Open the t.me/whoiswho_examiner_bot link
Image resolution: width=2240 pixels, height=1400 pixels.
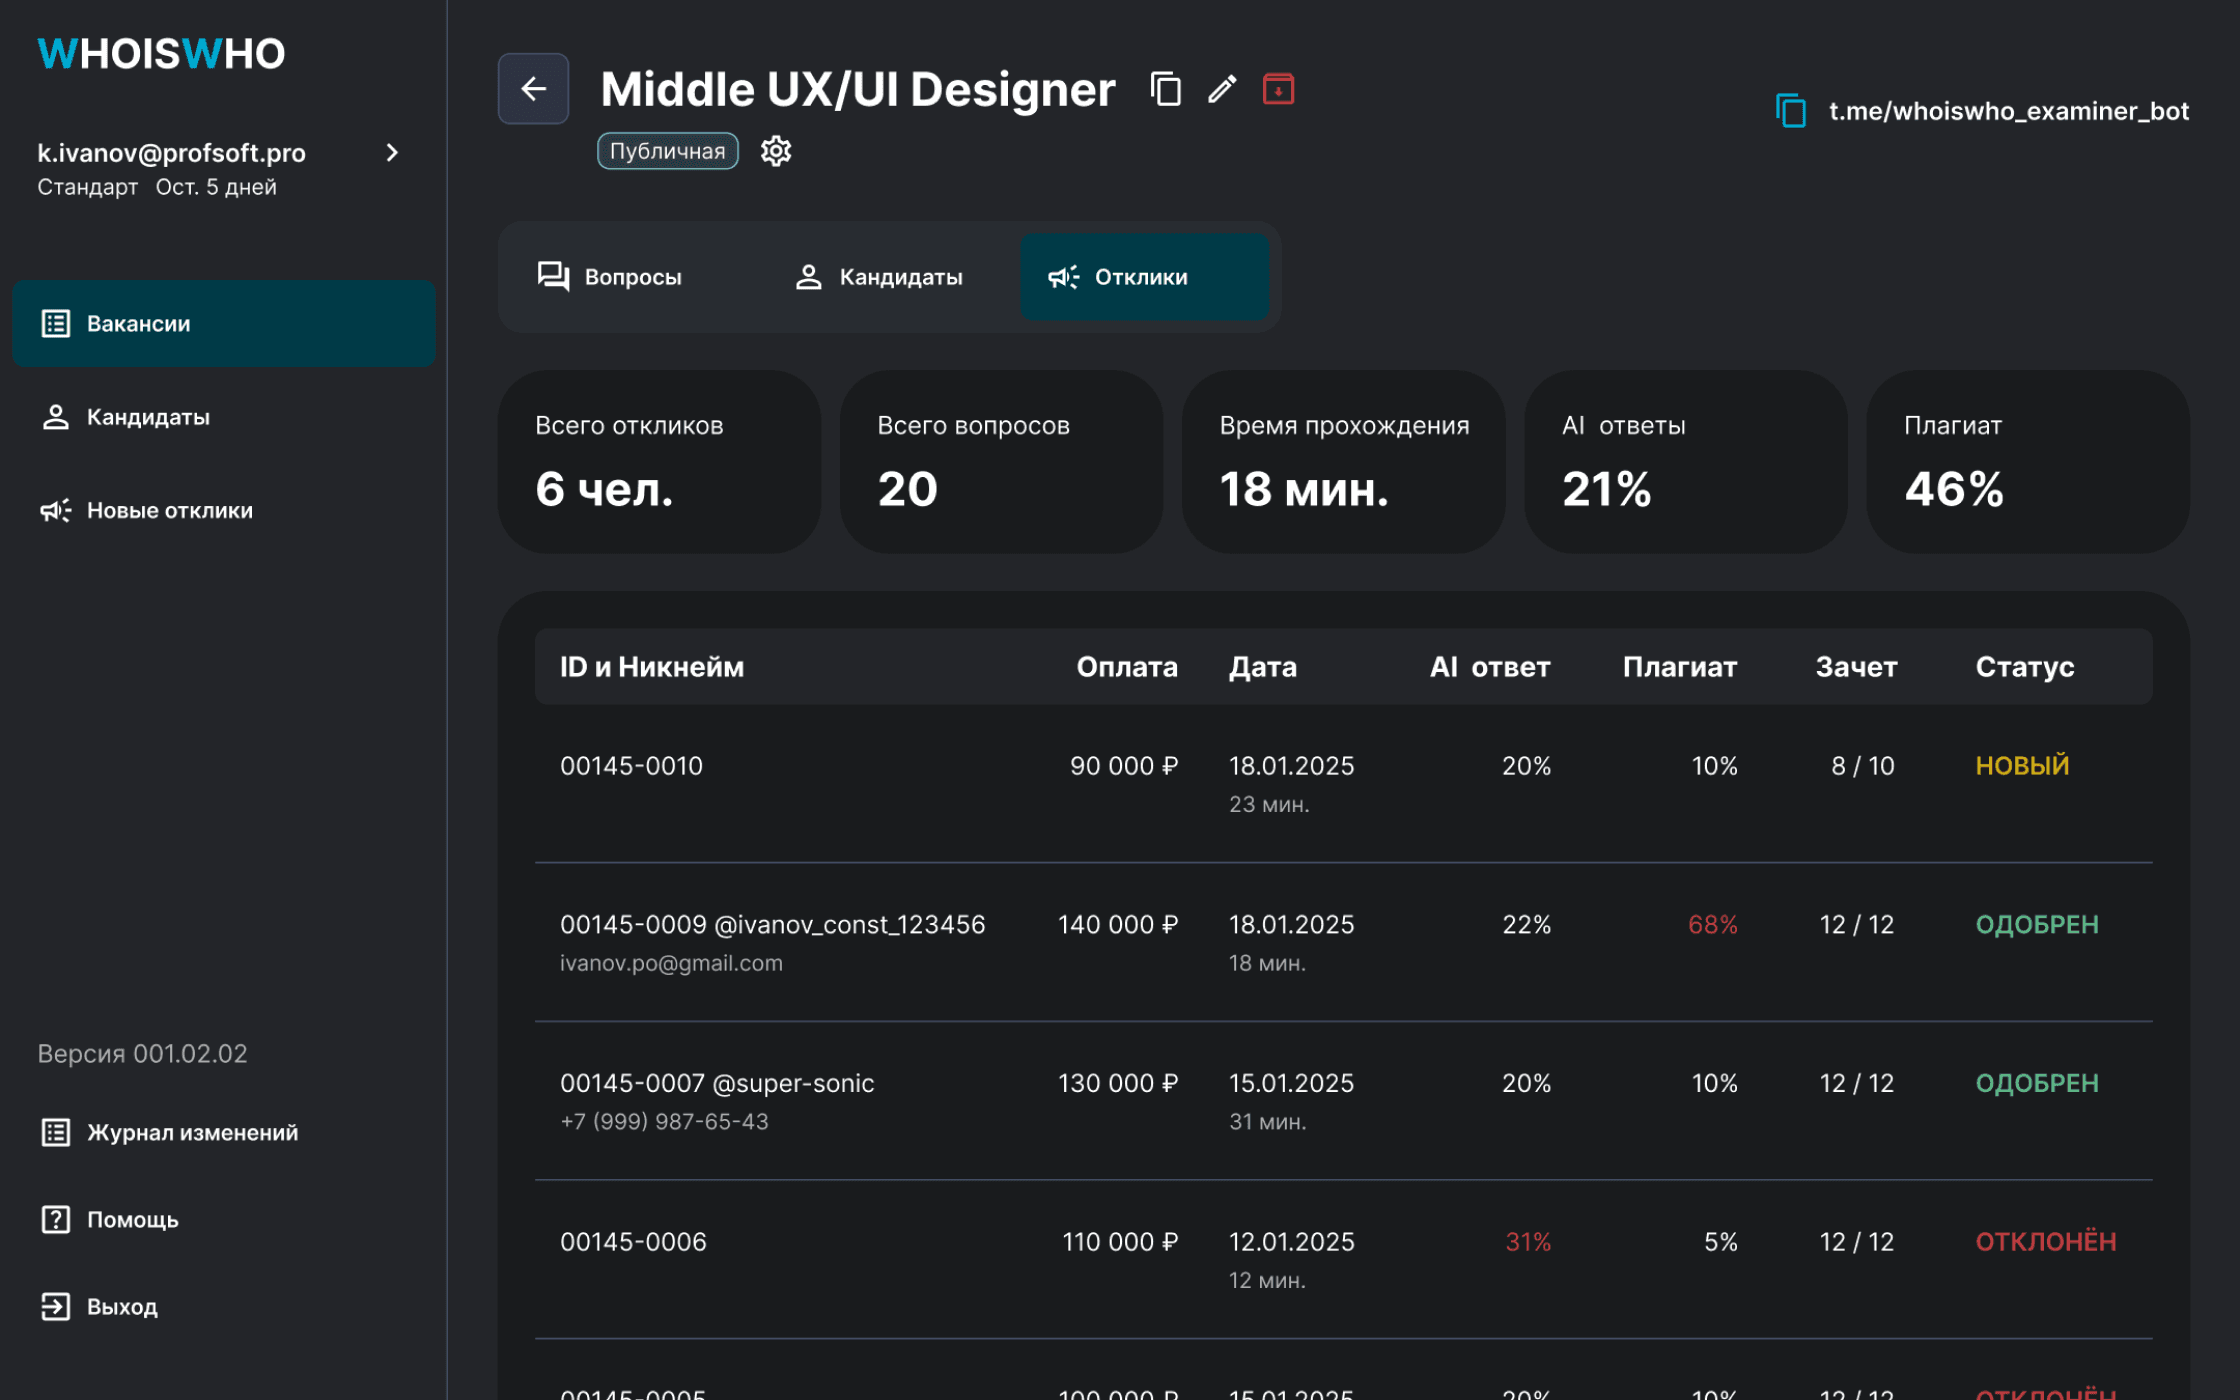pyautogui.click(x=2008, y=111)
